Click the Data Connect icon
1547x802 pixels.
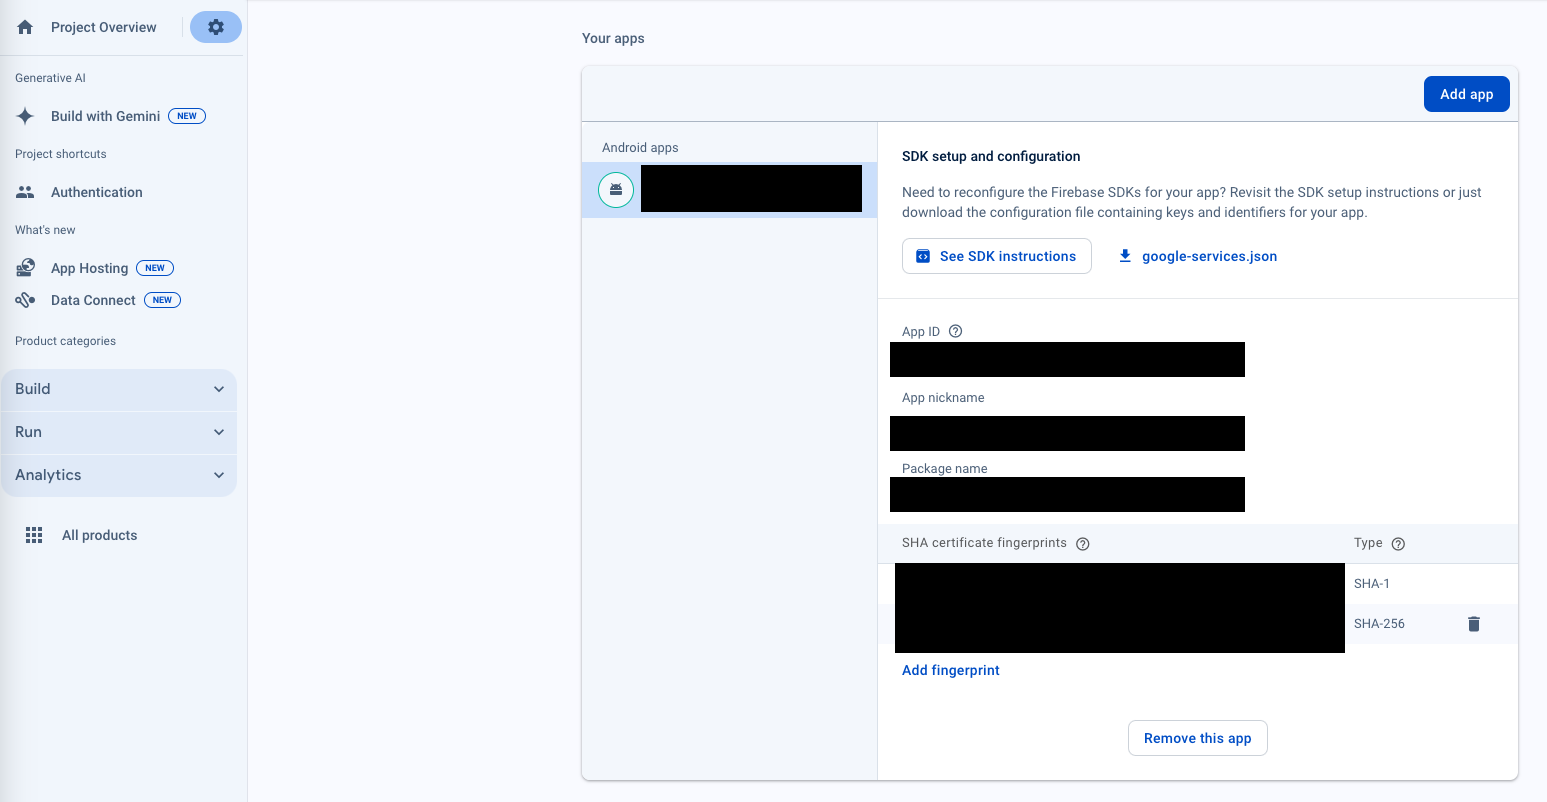tap(25, 300)
